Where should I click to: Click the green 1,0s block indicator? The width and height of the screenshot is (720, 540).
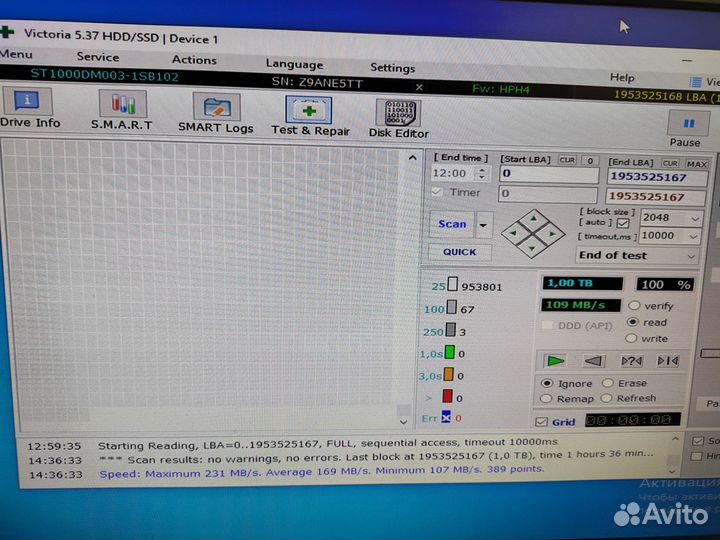coord(450,352)
